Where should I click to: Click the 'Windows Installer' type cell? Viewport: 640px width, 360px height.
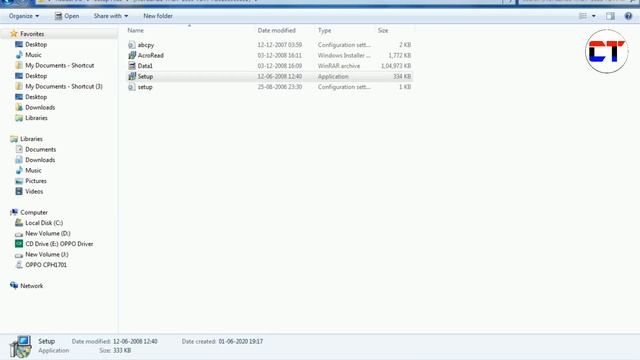pyautogui.click(x=344, y=55)
